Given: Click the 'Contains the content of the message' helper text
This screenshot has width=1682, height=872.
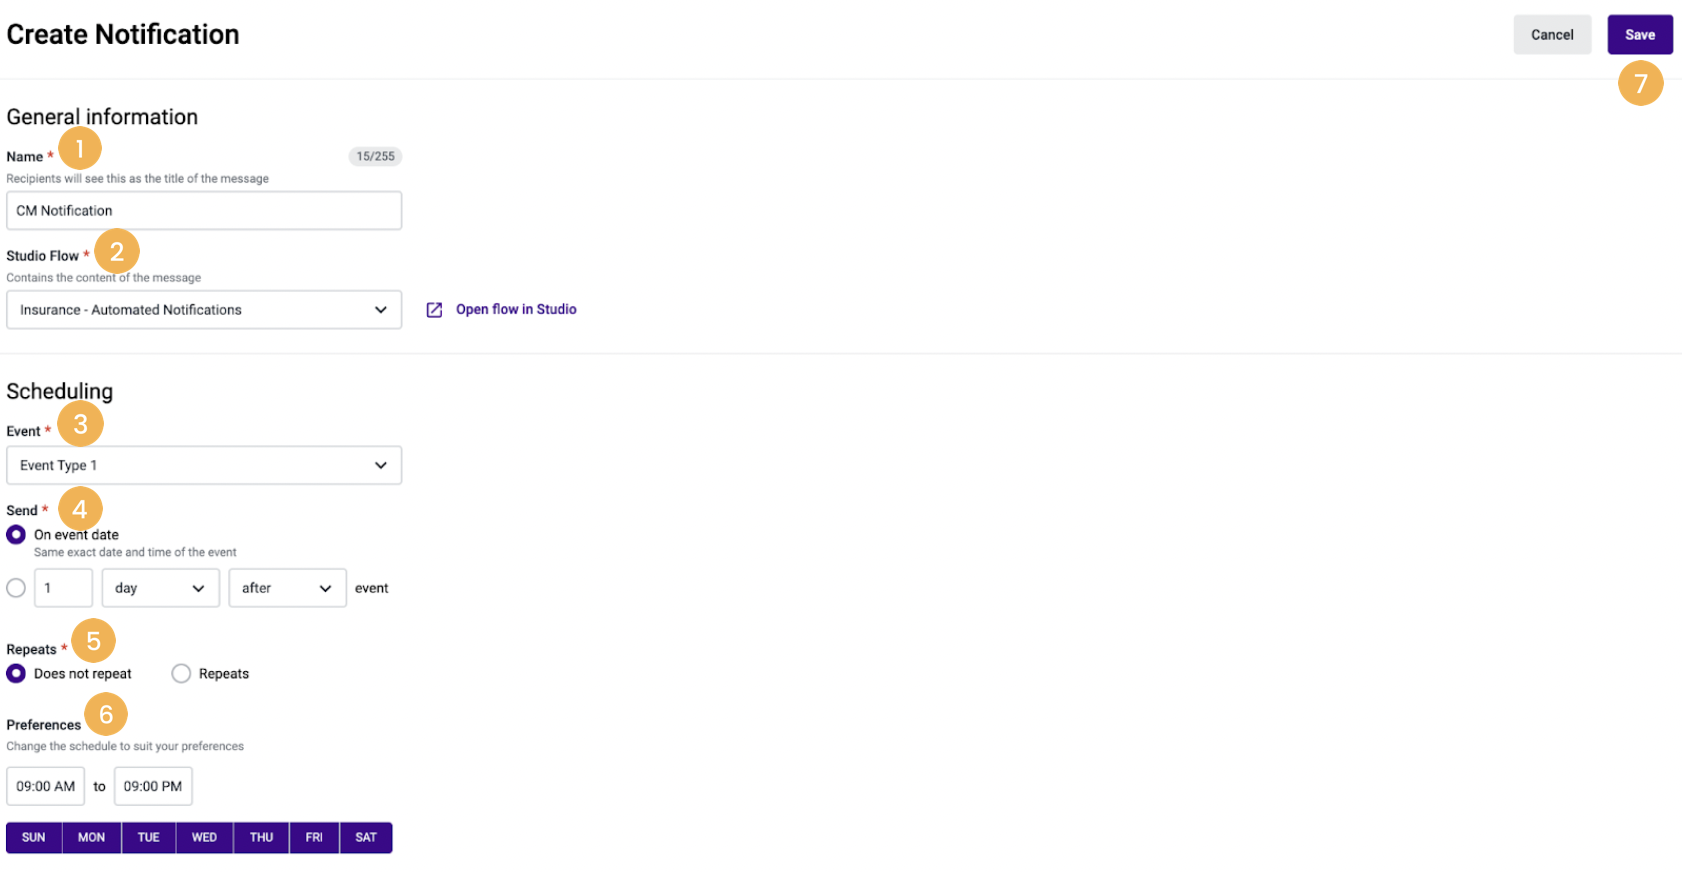Looking at the screenshot, I should tap(104, 278).
